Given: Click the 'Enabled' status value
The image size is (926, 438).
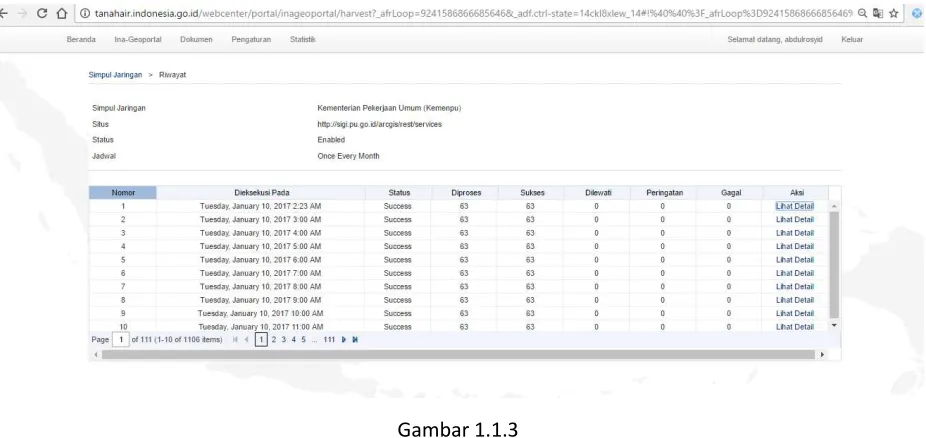Looking at the screenshot, I should pos(331,140).
